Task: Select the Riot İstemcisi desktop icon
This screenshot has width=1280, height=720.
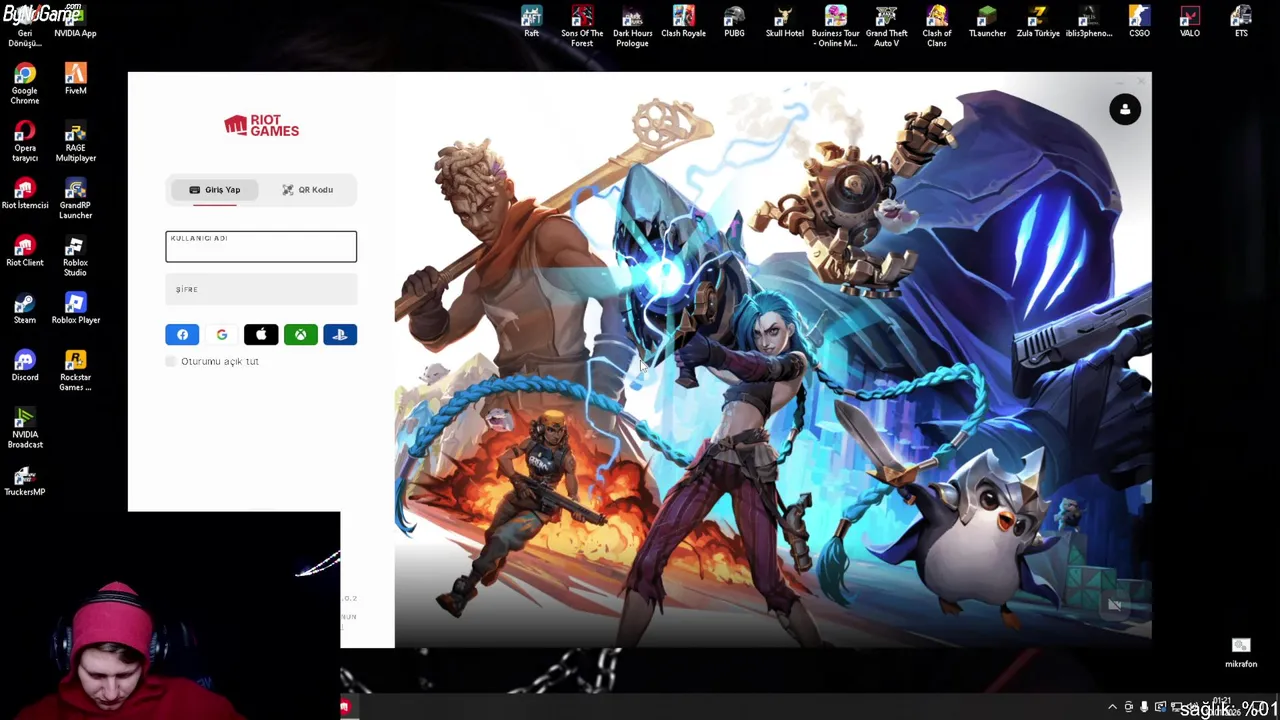Action: coord(25,194)
